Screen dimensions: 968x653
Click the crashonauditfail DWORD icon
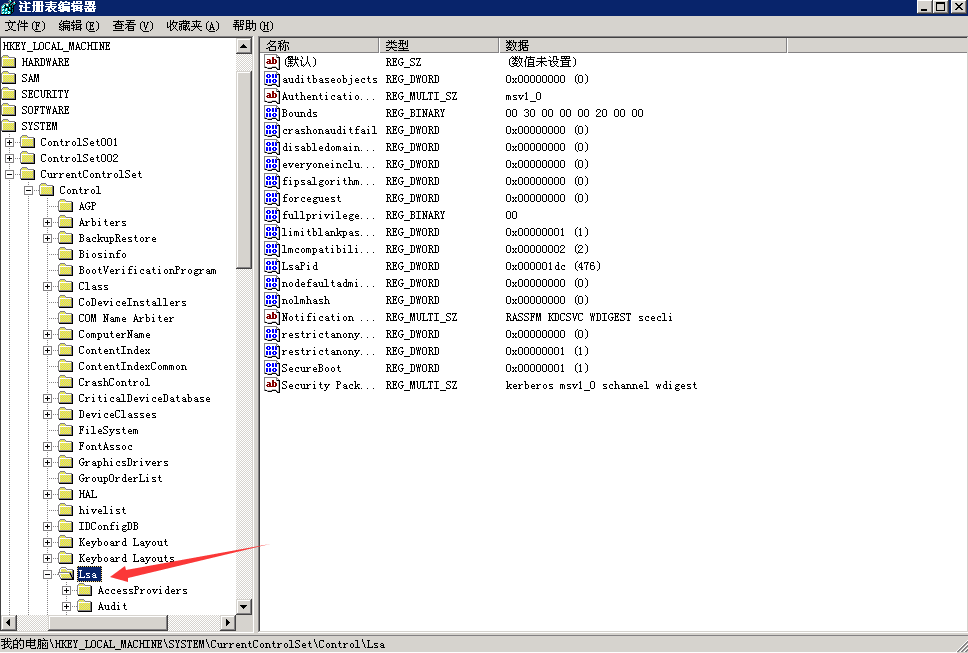(272, 130)
